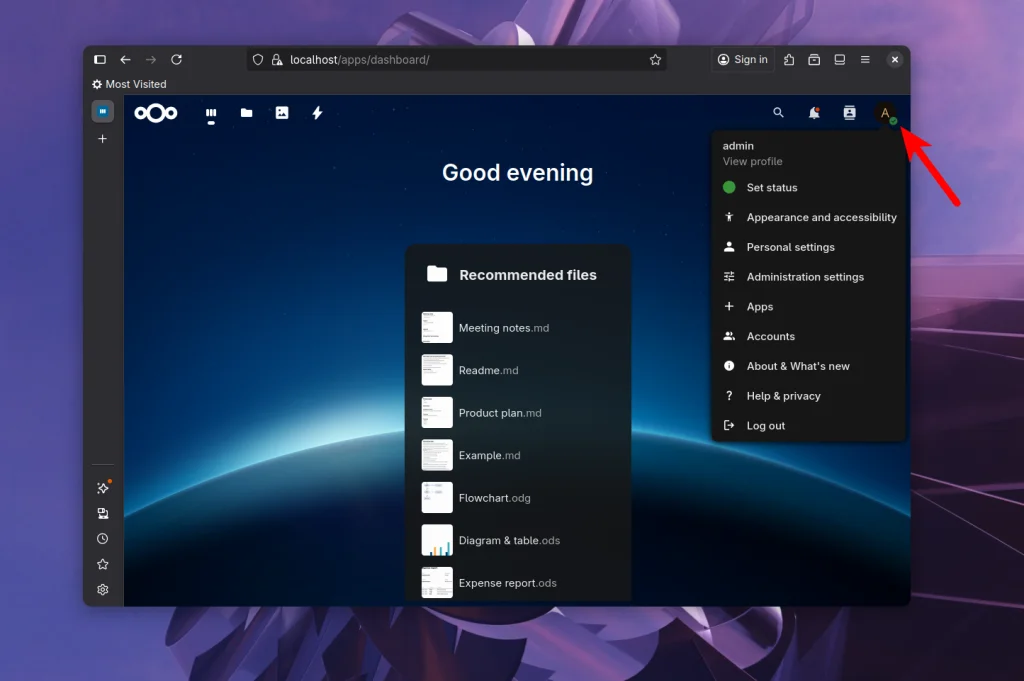Open the Photos app

281,113
